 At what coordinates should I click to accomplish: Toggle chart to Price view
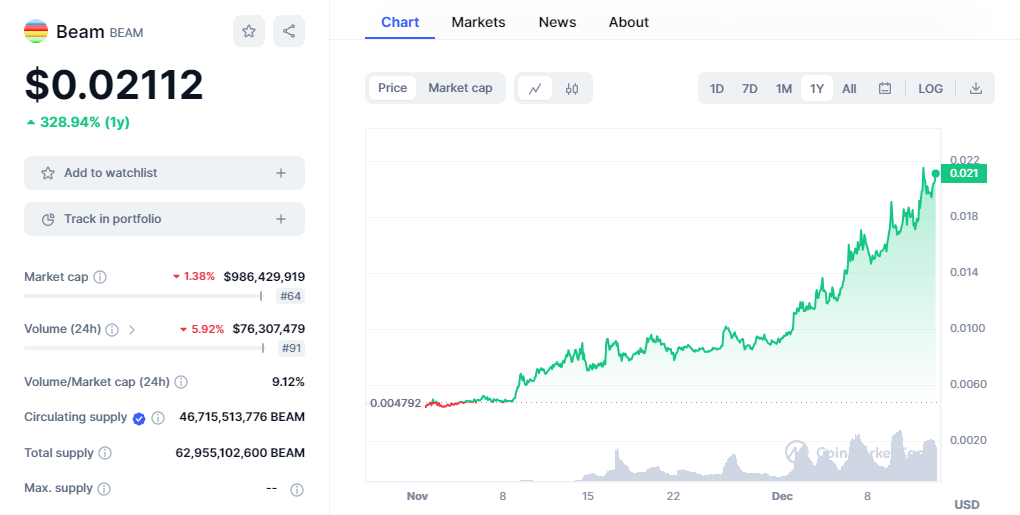392,88
